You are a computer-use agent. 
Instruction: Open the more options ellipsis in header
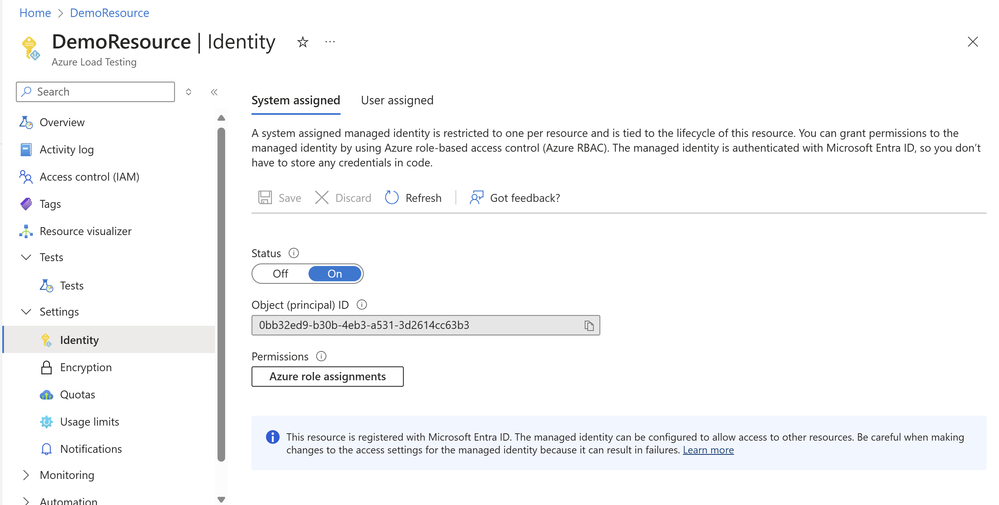tap(330, 42)
